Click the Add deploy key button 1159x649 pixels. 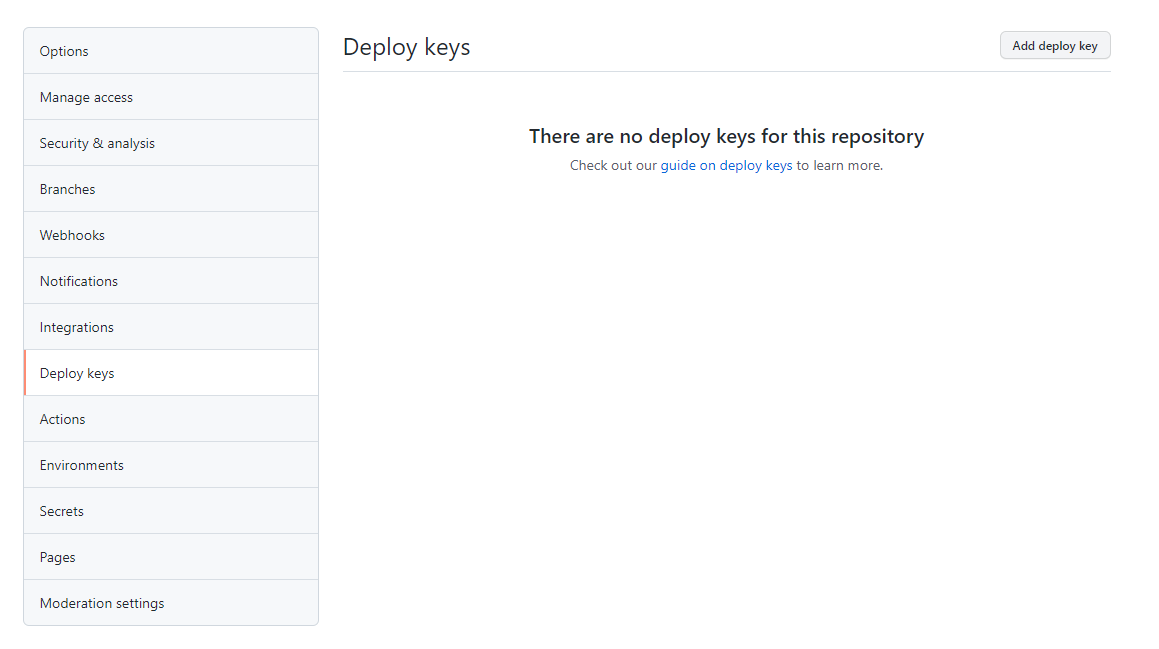pyautogui.click(x=1054, y=46)
